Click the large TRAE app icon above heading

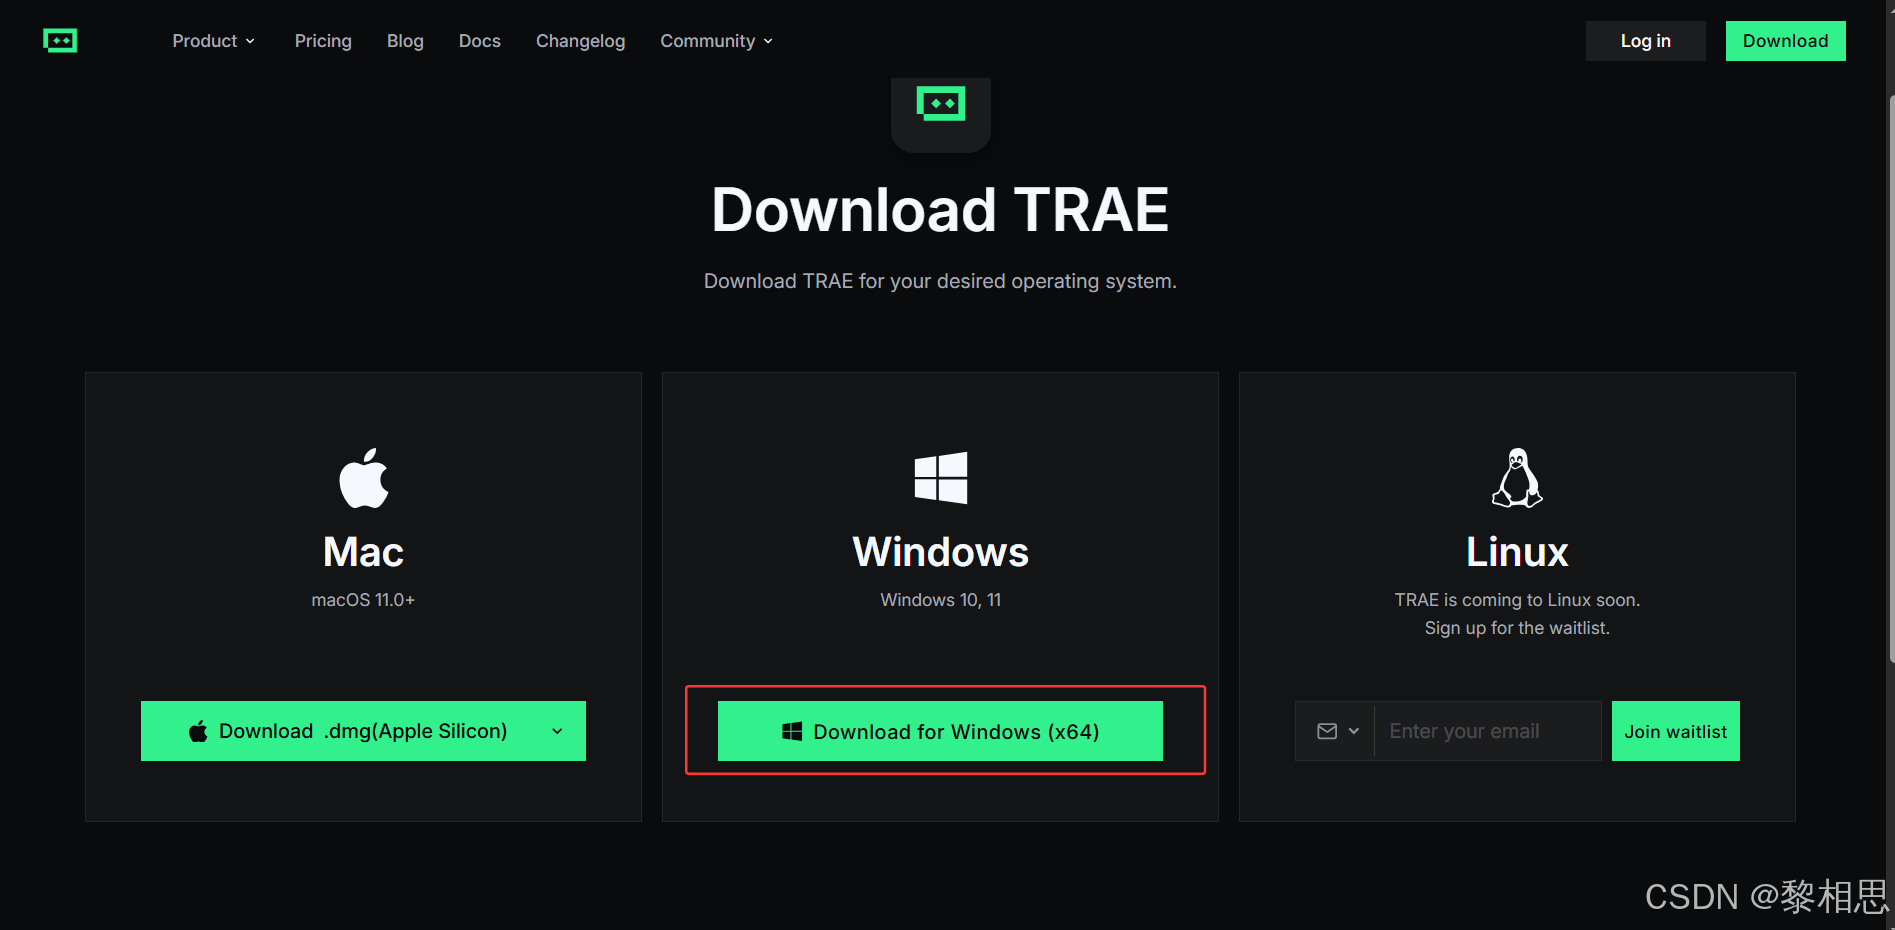point(941,114)
